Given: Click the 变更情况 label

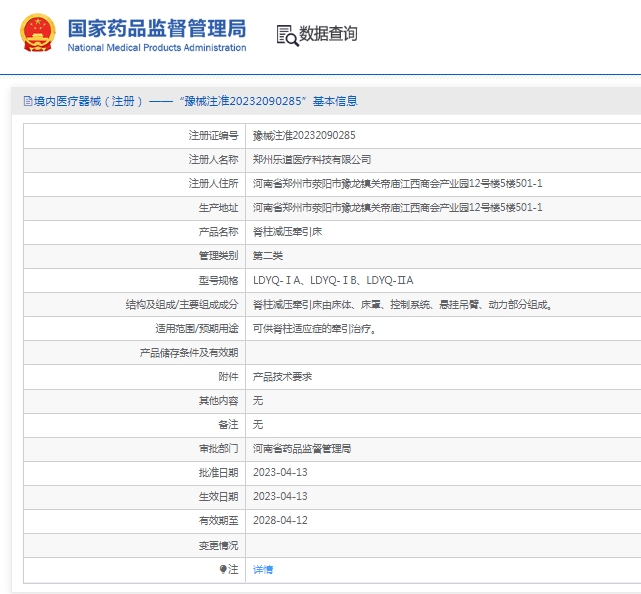Looking at the screenshot, I should (x=218, y=545).
